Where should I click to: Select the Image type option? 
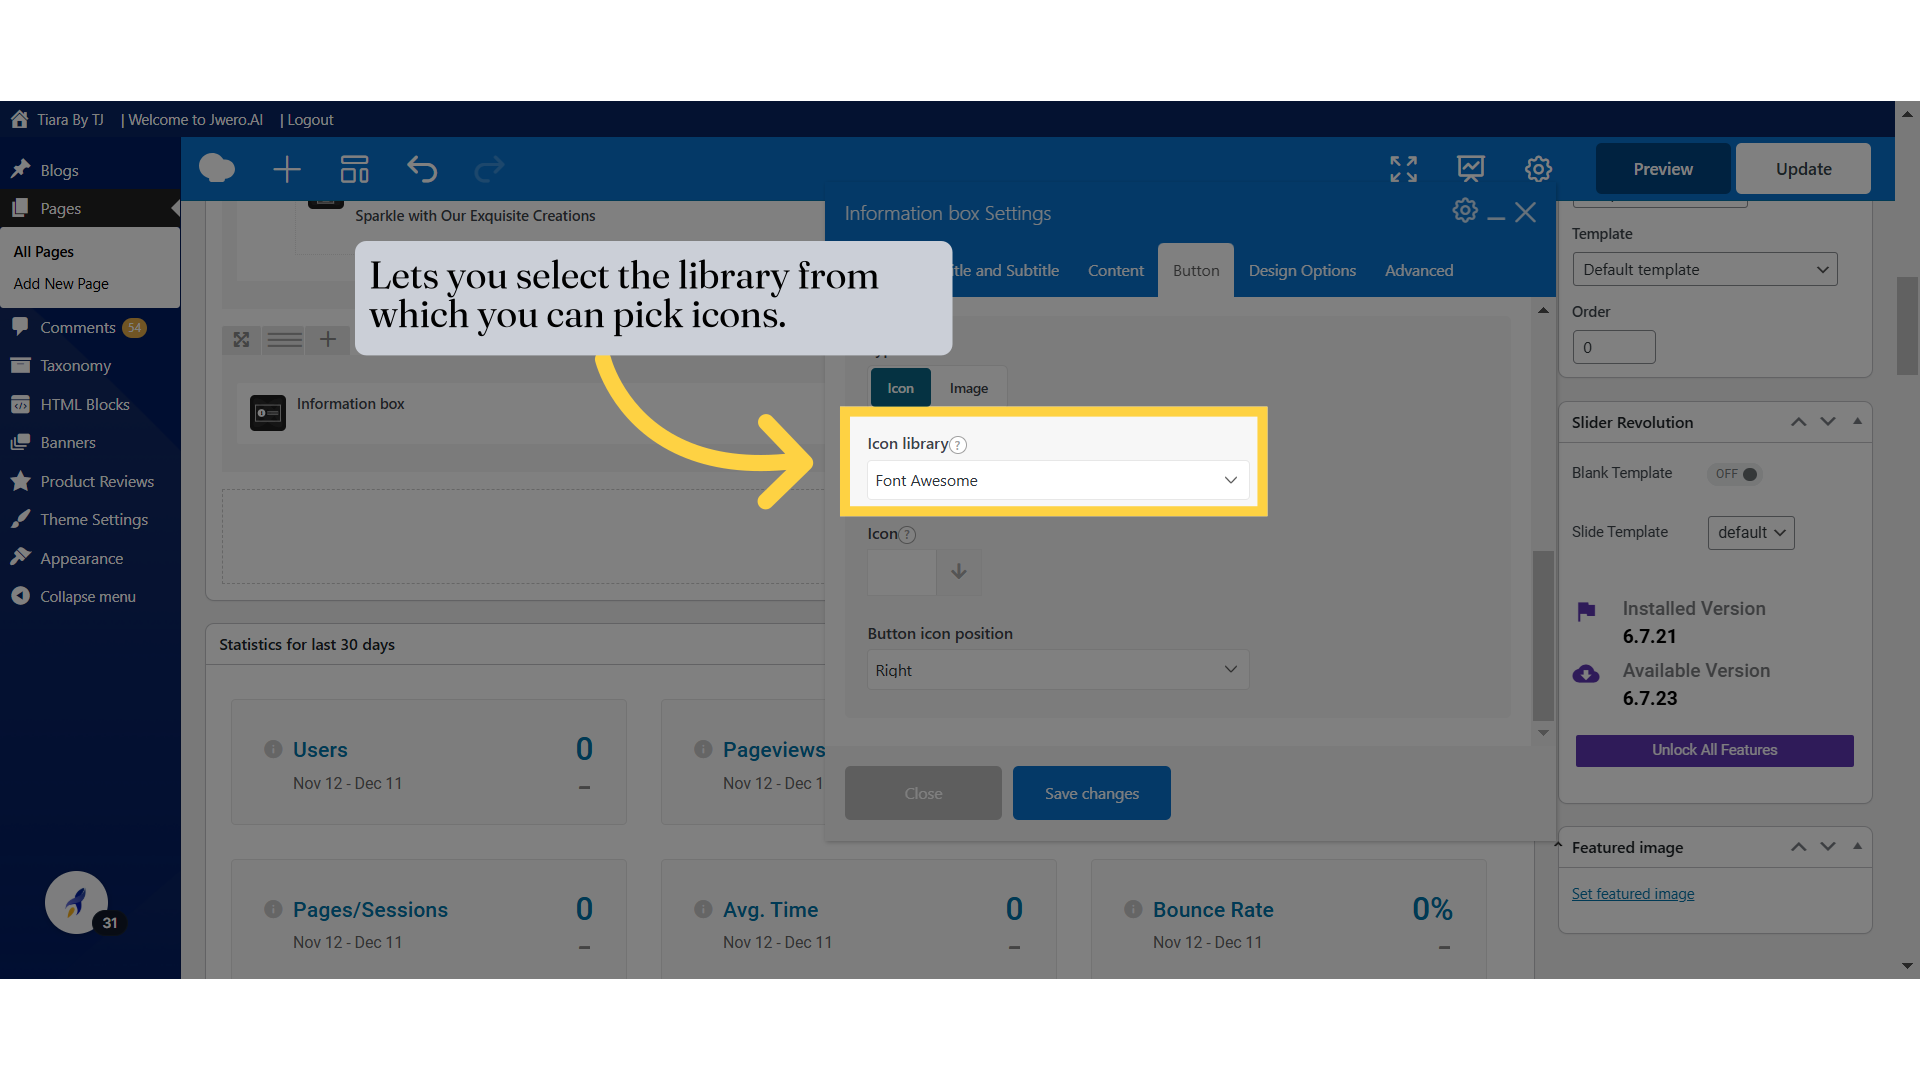[968, 388]
